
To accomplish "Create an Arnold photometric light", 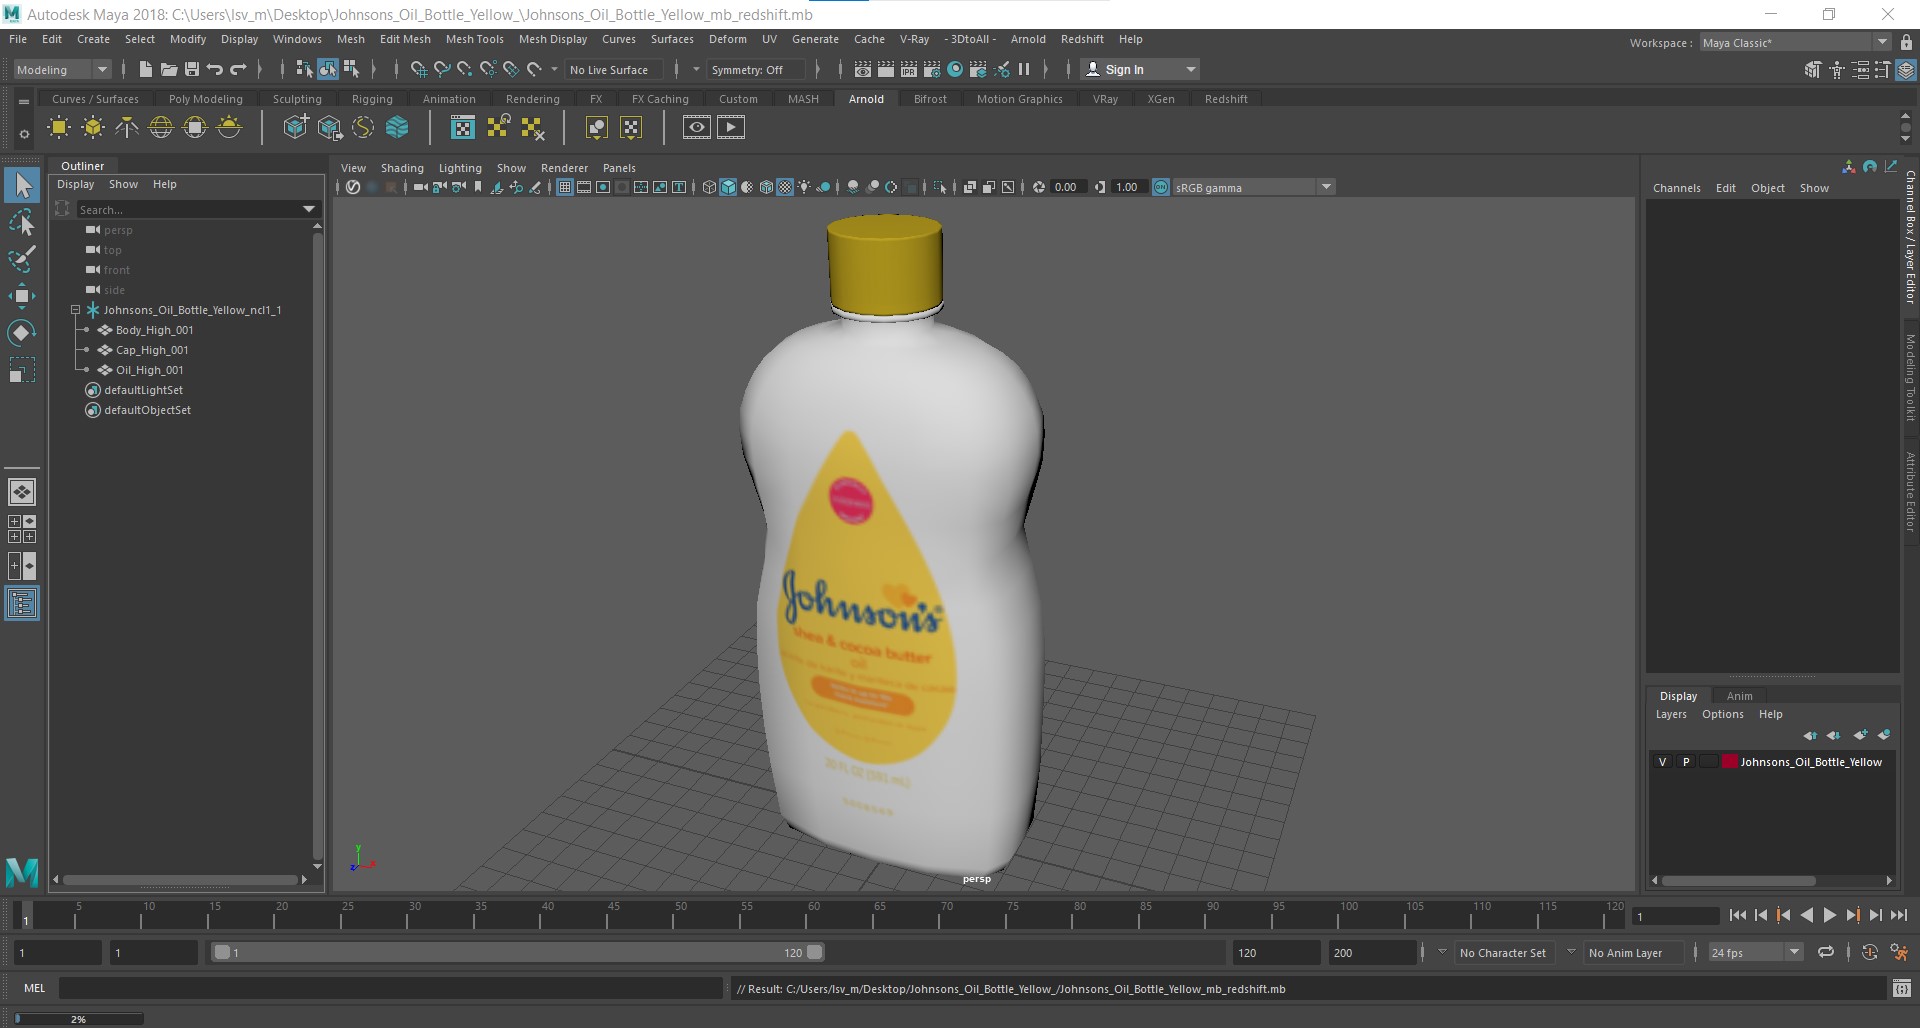I will pyautogui.click(x=127, y=127).
